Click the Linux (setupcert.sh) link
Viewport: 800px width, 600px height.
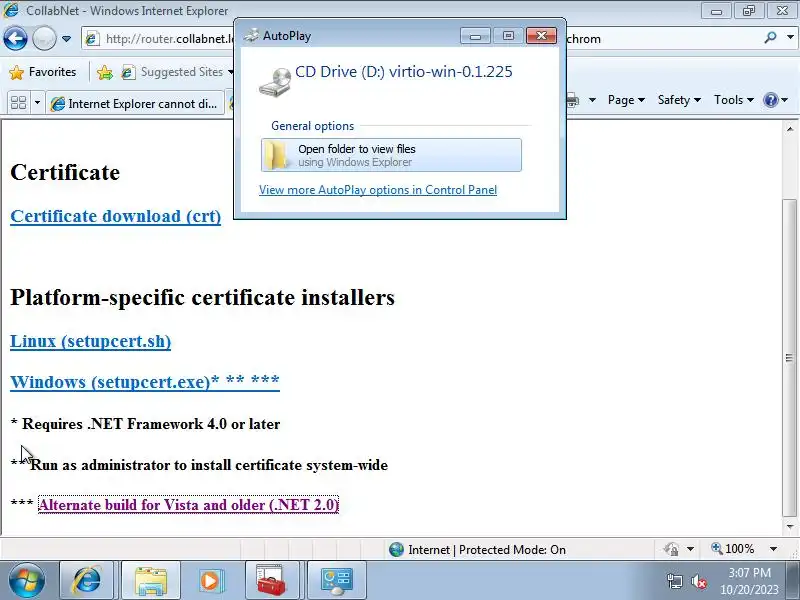[90, 341]
